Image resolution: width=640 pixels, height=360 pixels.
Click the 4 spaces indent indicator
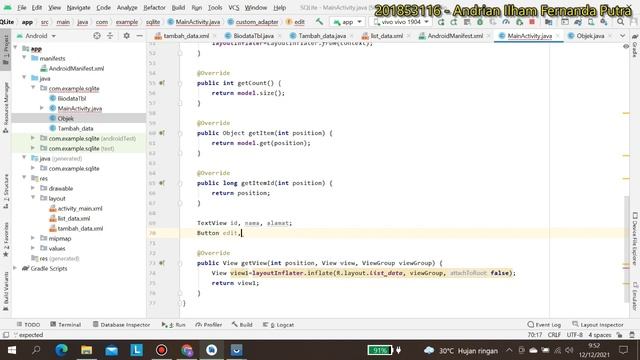coord(600,335)
